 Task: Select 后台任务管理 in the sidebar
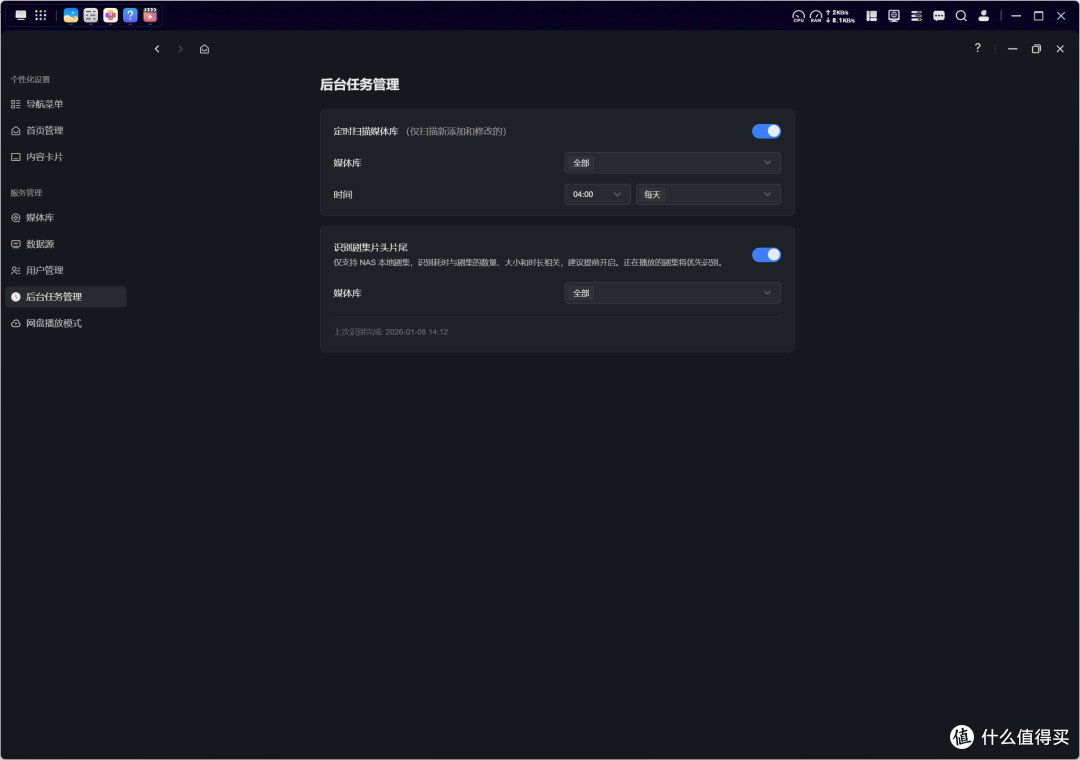[x=65, y=296]
